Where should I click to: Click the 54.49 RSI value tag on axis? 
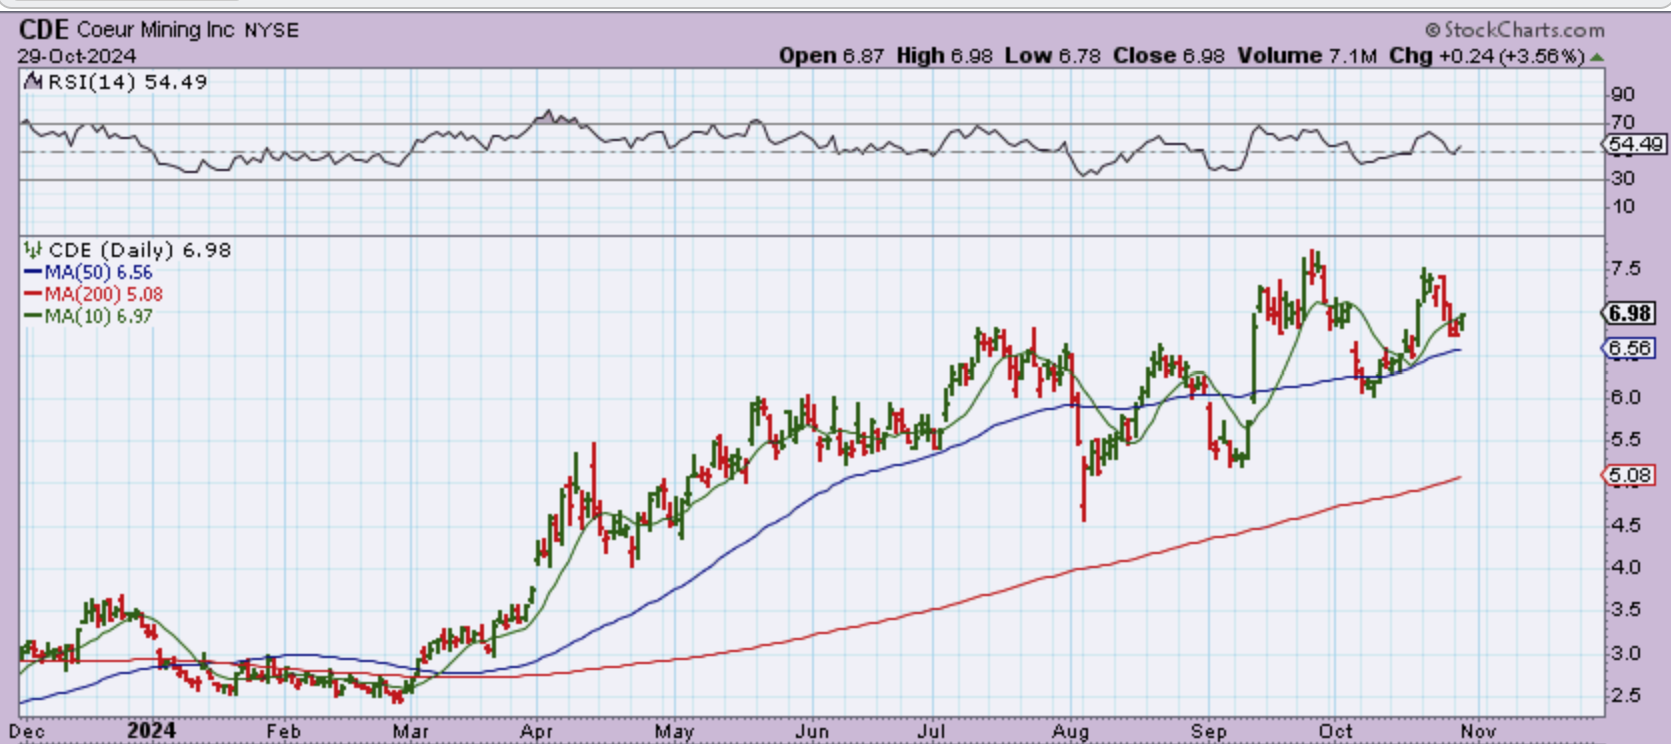1636,145
